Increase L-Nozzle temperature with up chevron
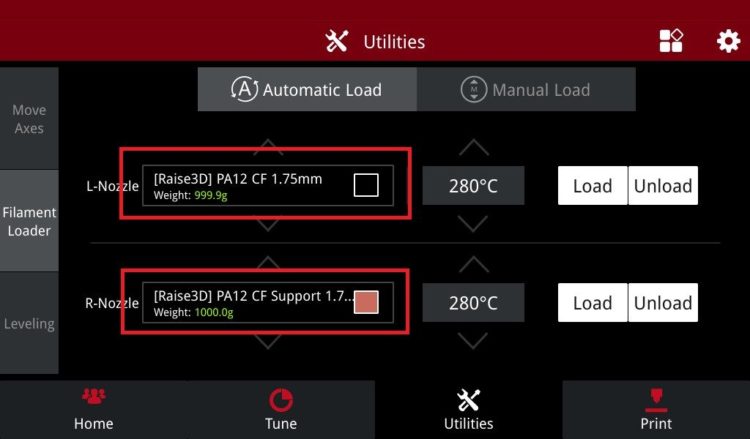The height and width of the screenshot is (439, 750). point(474,147)
